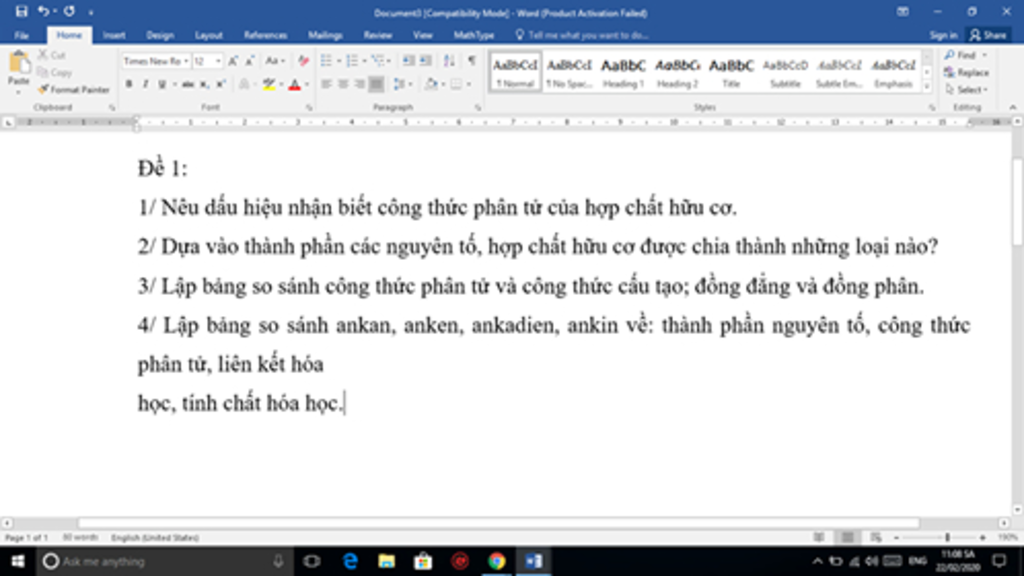The width and height of the screenshot is (1024, 576).
Task: Apply the Heading 1 style
Action: pyautogui.click(x=623, y=72)
